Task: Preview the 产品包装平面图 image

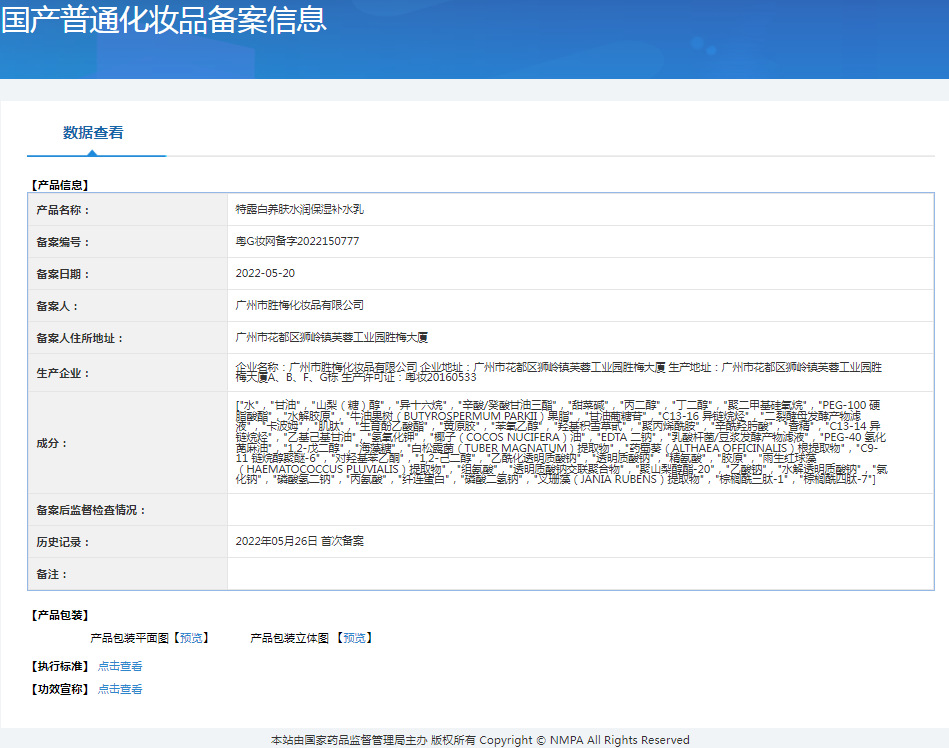Action: point(191,638)
